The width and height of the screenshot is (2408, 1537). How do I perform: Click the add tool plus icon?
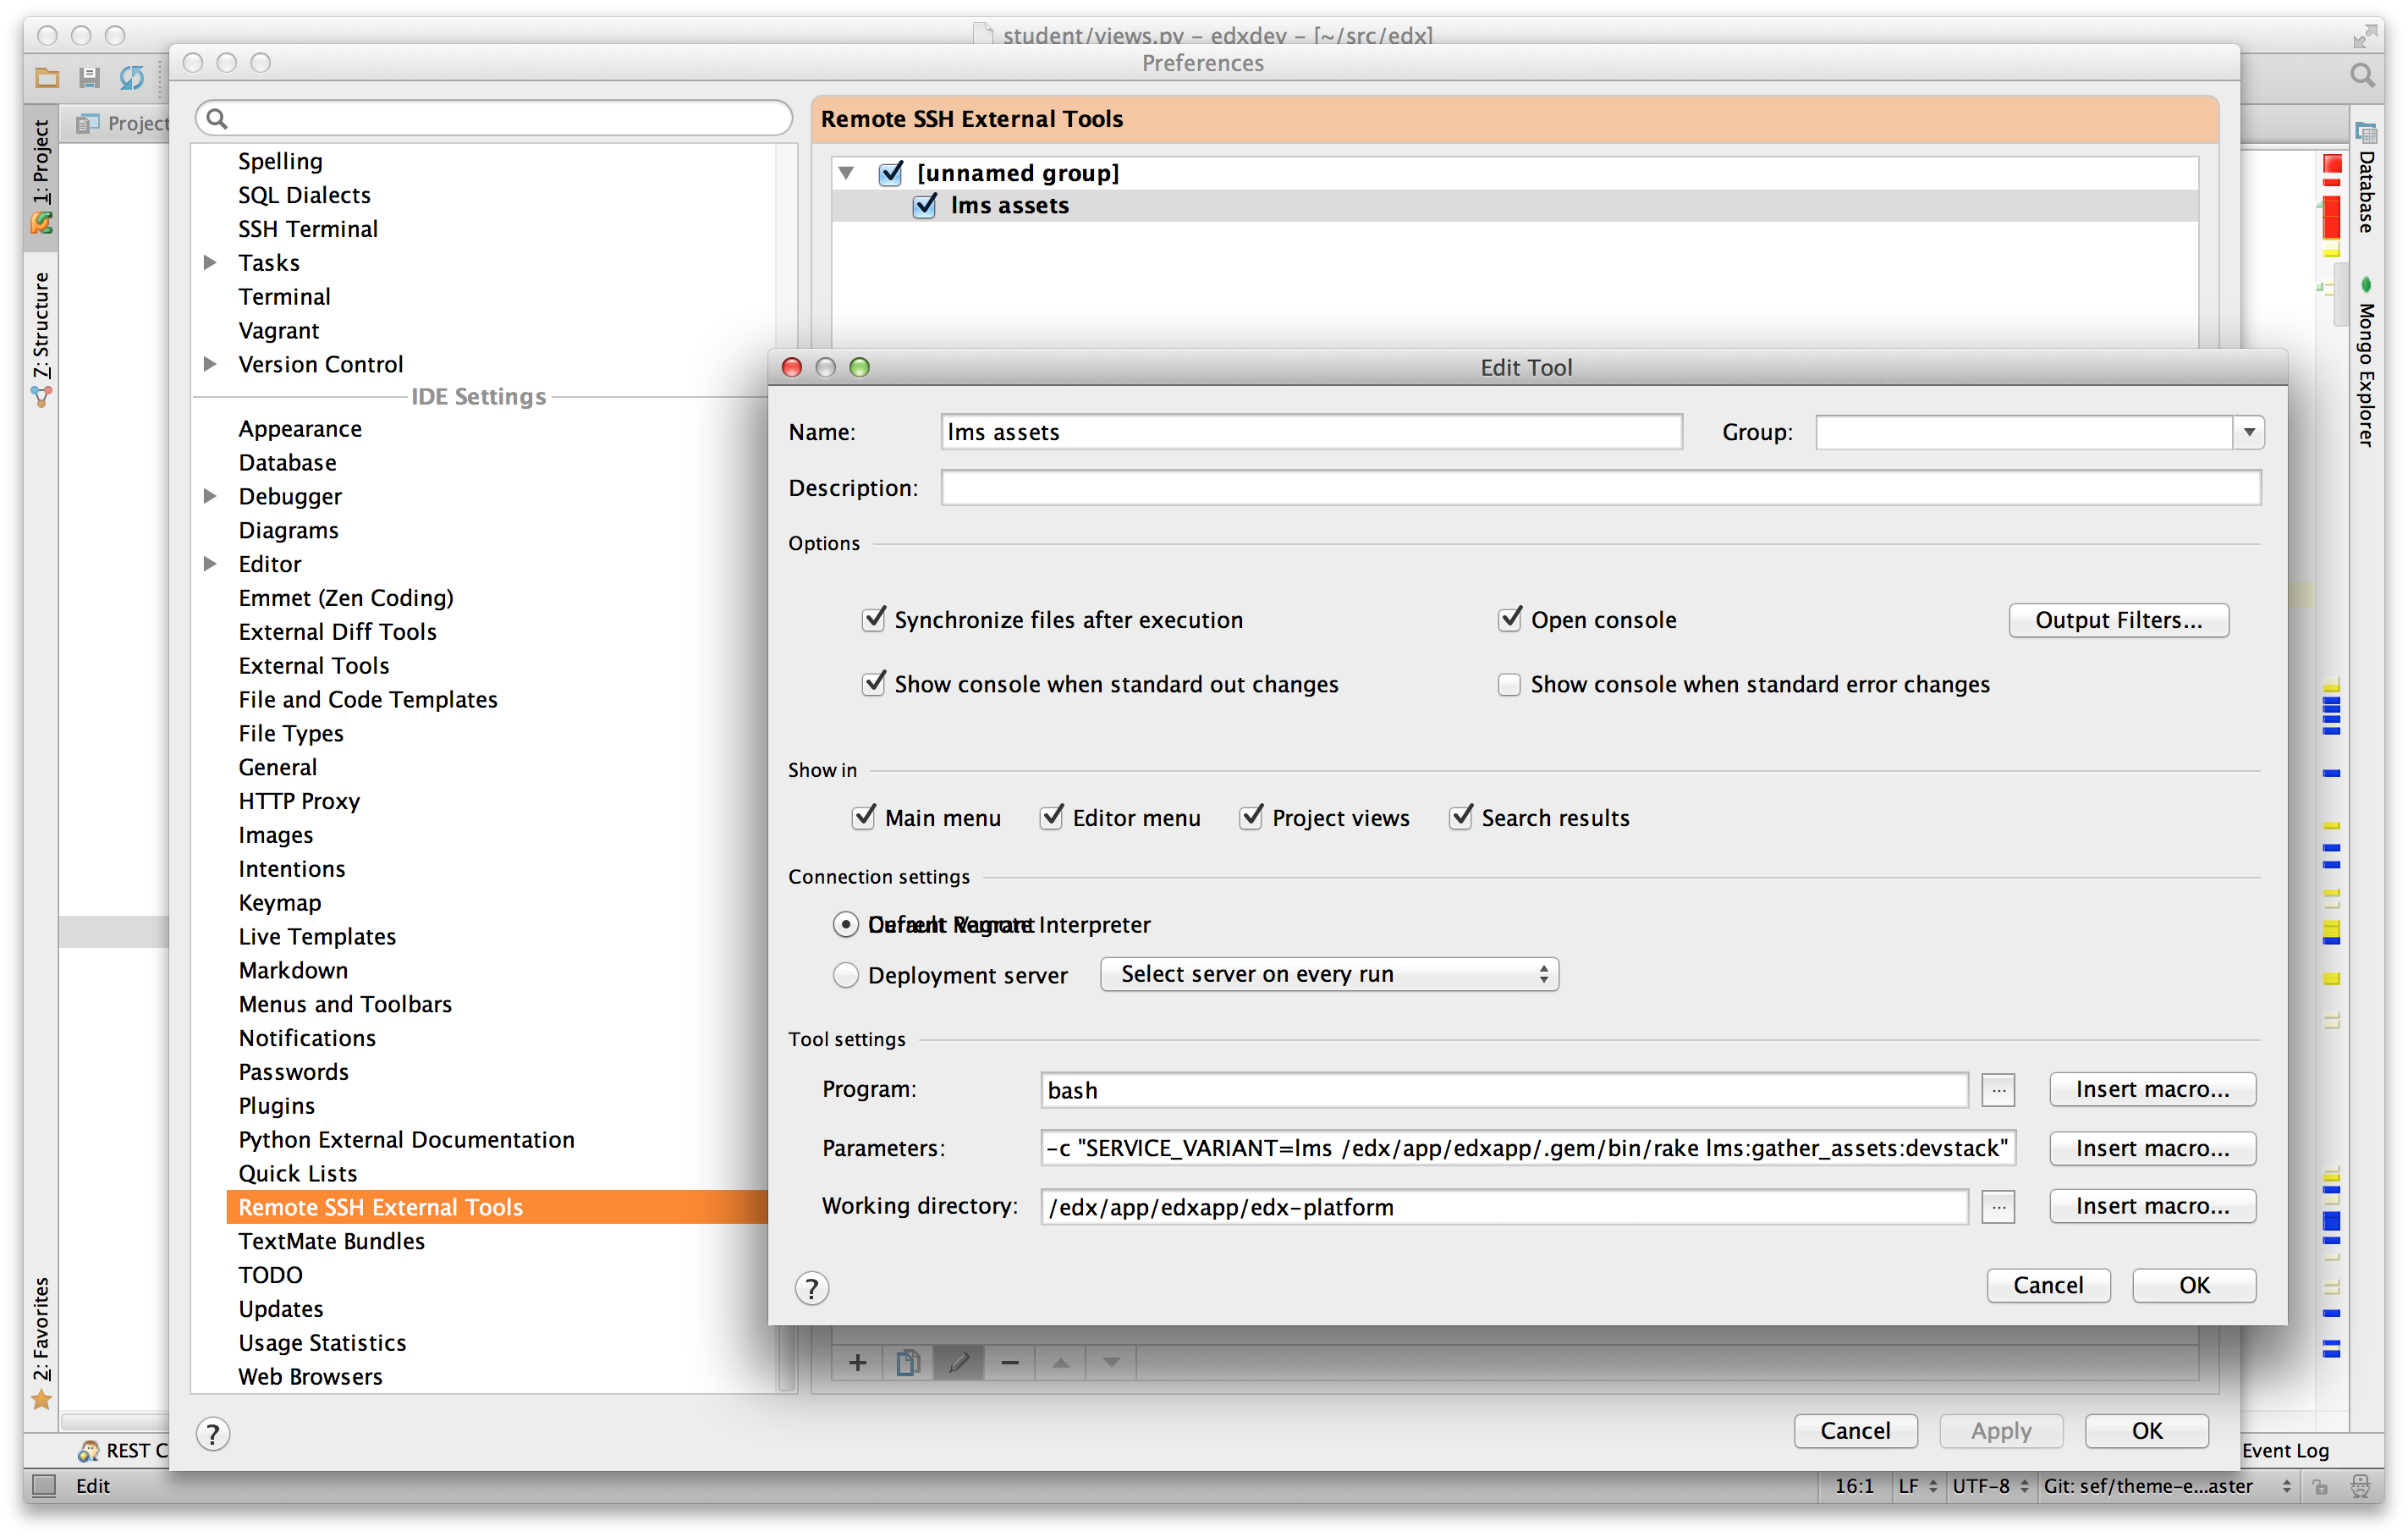coord(857,1362)
